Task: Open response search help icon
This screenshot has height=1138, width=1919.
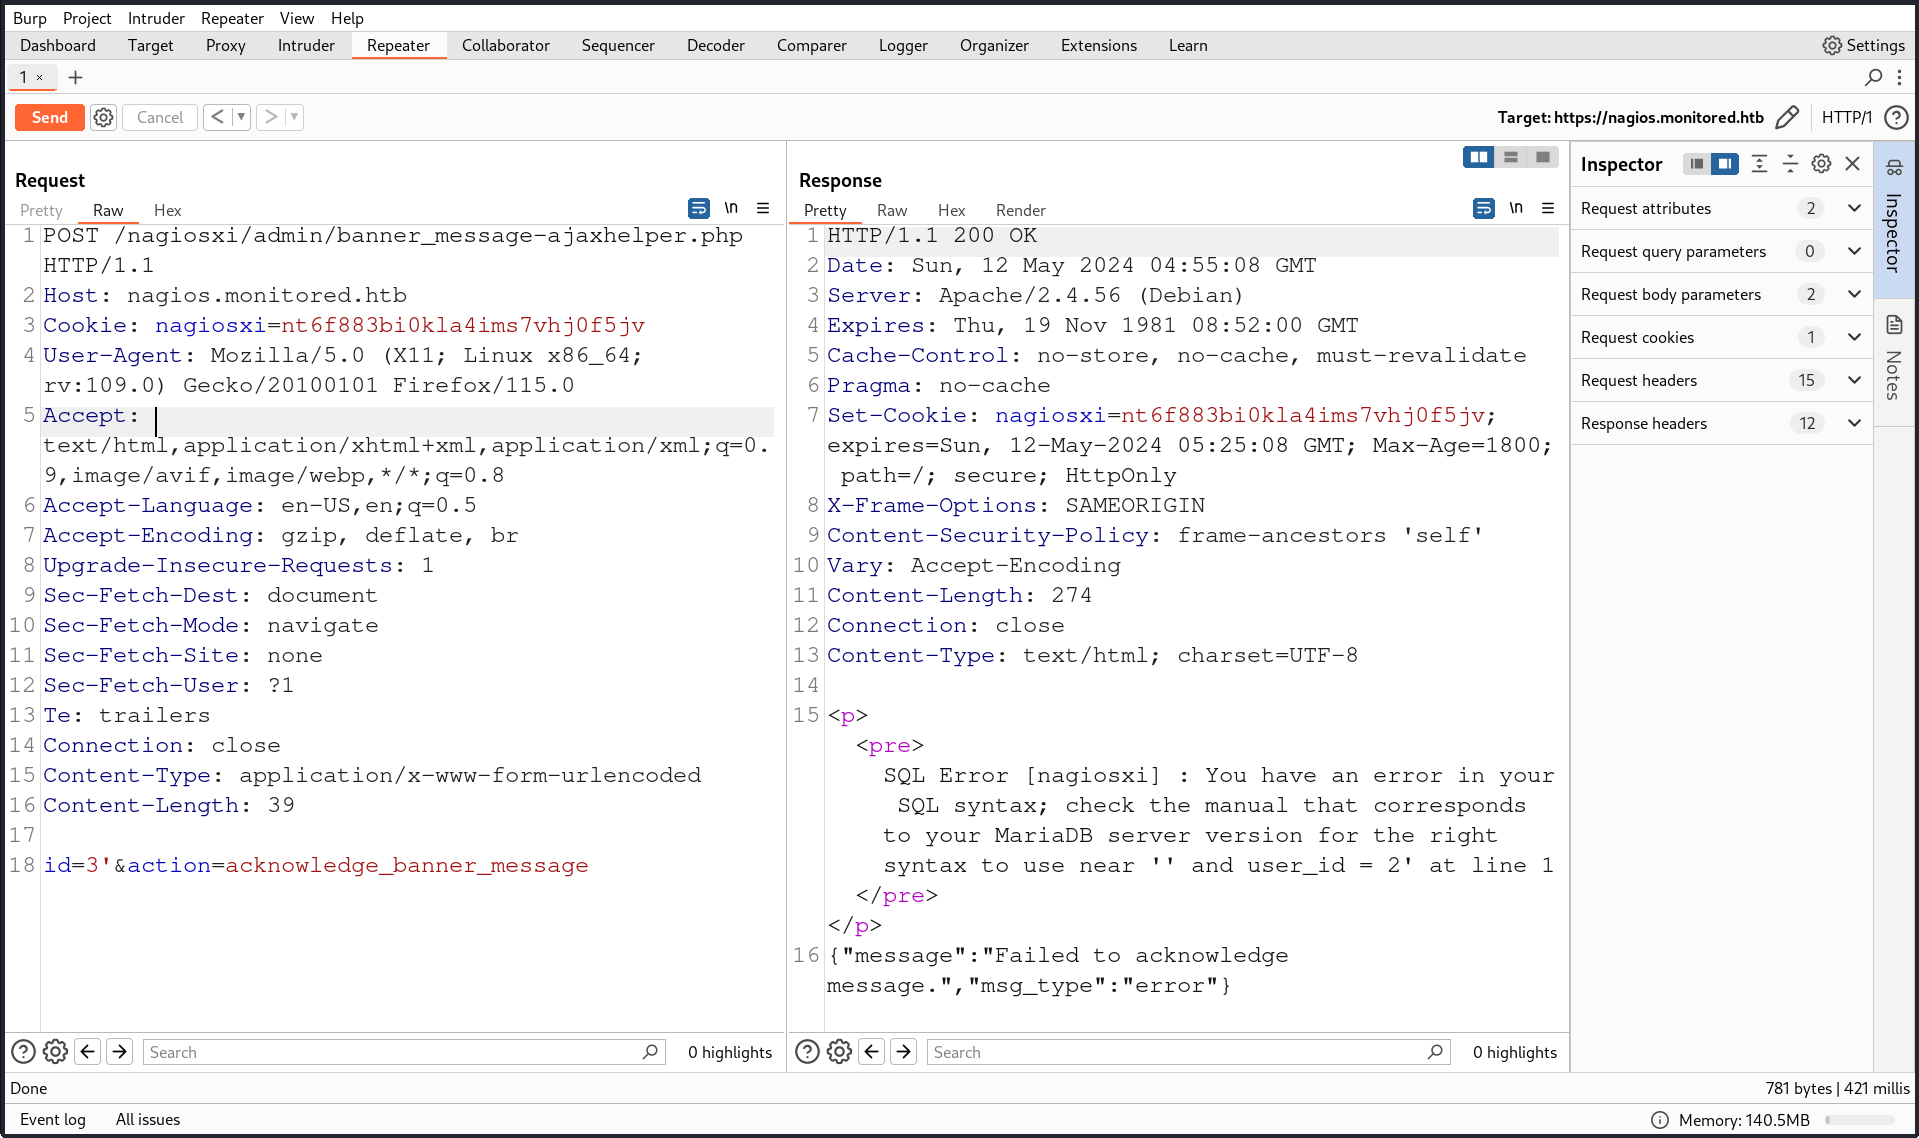Action: (807, 1052)
